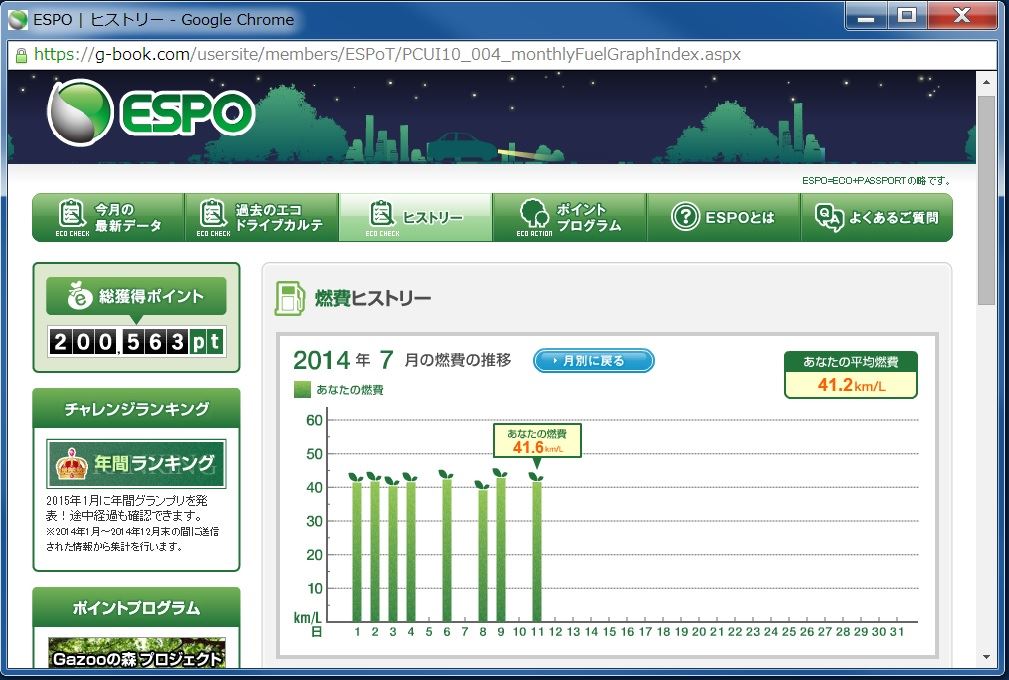
Task: Click the clipboard icon on ヒストリー
Action: 382,213
